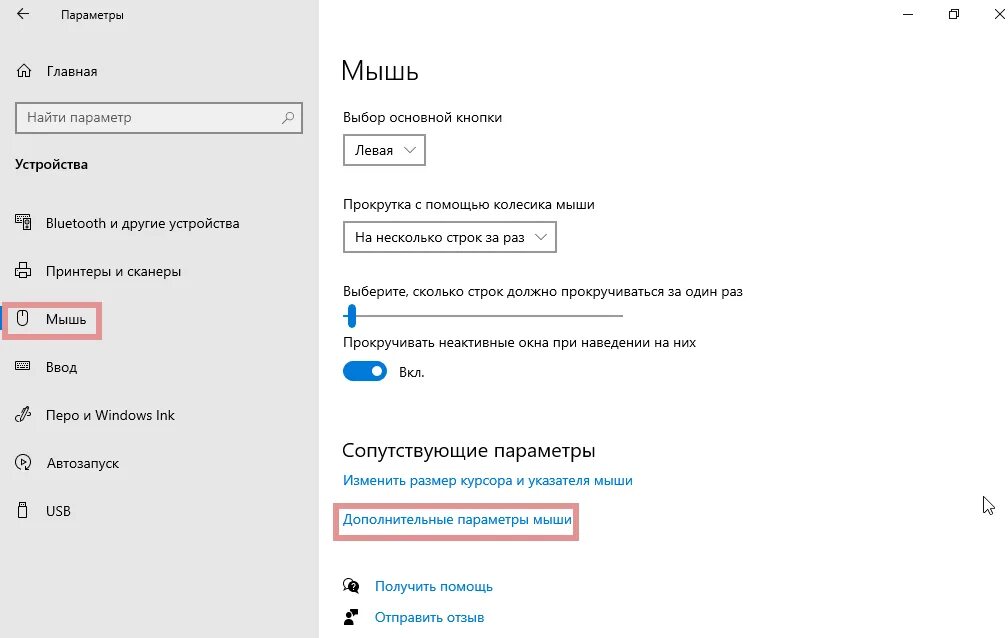This screenshot has width=1008, height=638.
Task: Click the keyboard icon next to Ввод
Action: (24, 367)
